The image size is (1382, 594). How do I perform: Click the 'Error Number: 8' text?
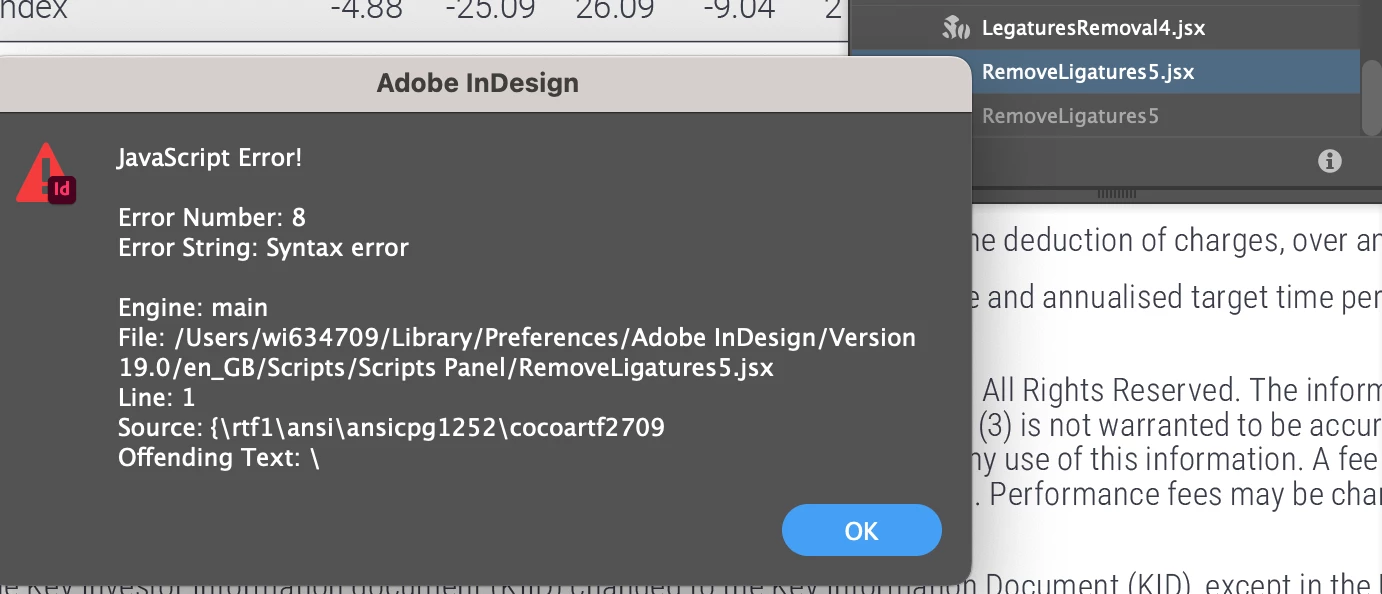click(212, 217)
